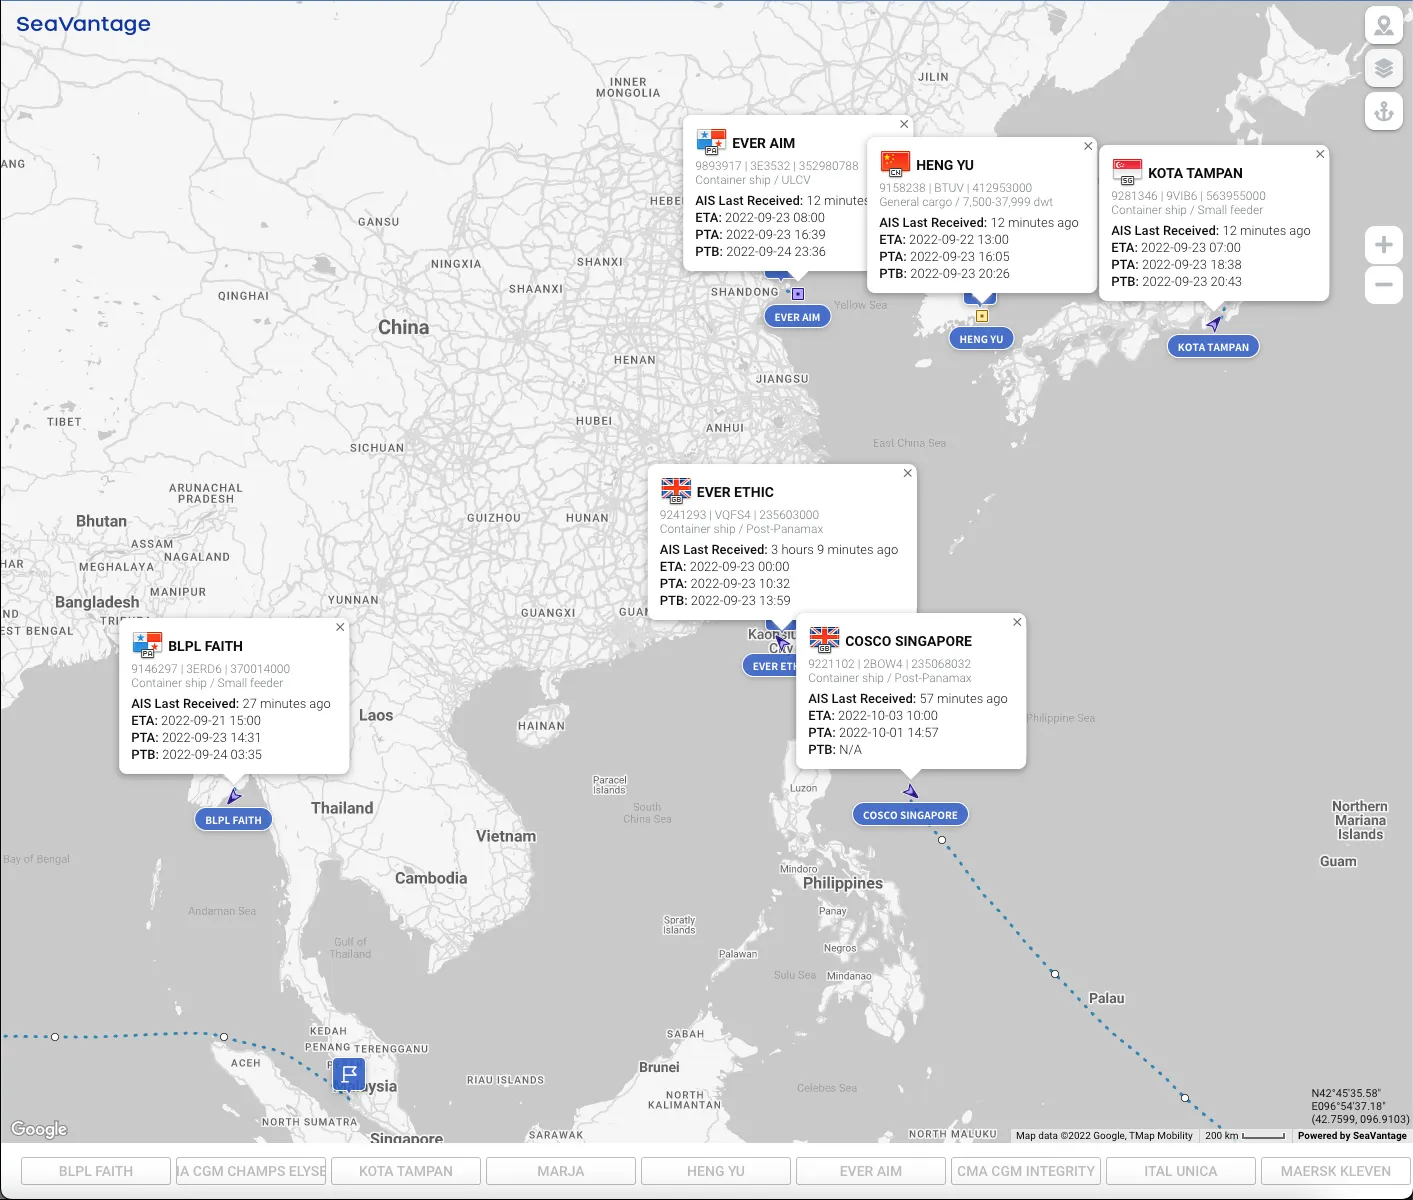Click the 200 km map scale control
1413x1200 pixels.
pyautogui.click(x=1245, y=1135)
